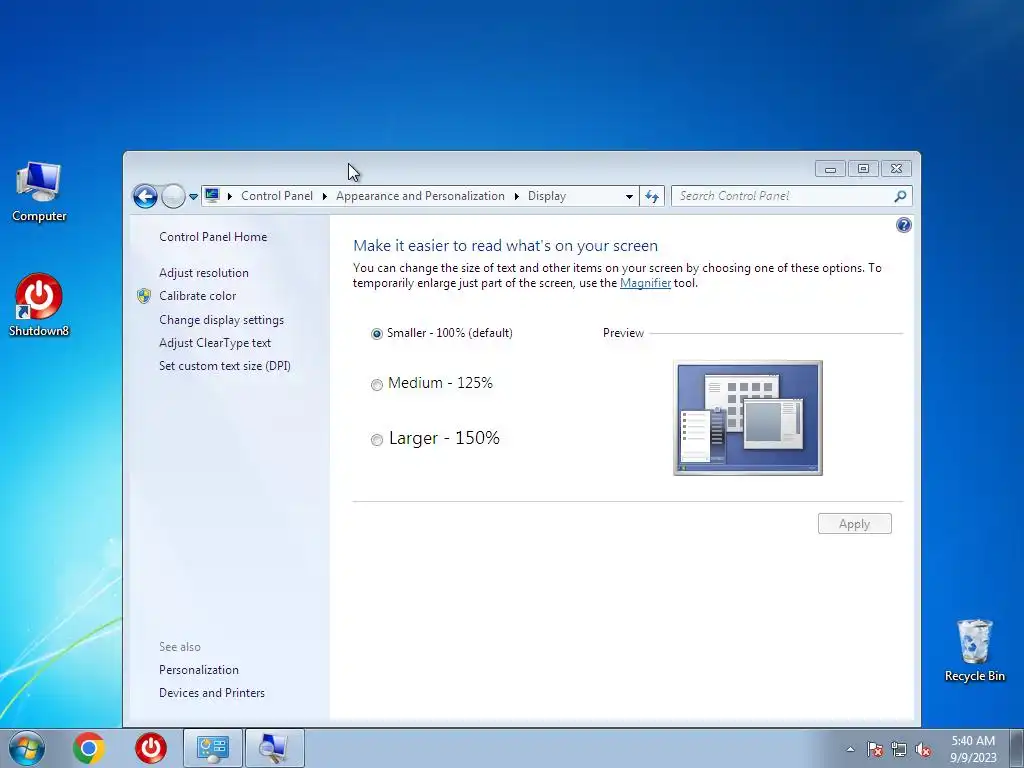Click Show desktop at the taskbar end
The width and height of the screenshot is (1024, 768).
tap(1017, 748)
